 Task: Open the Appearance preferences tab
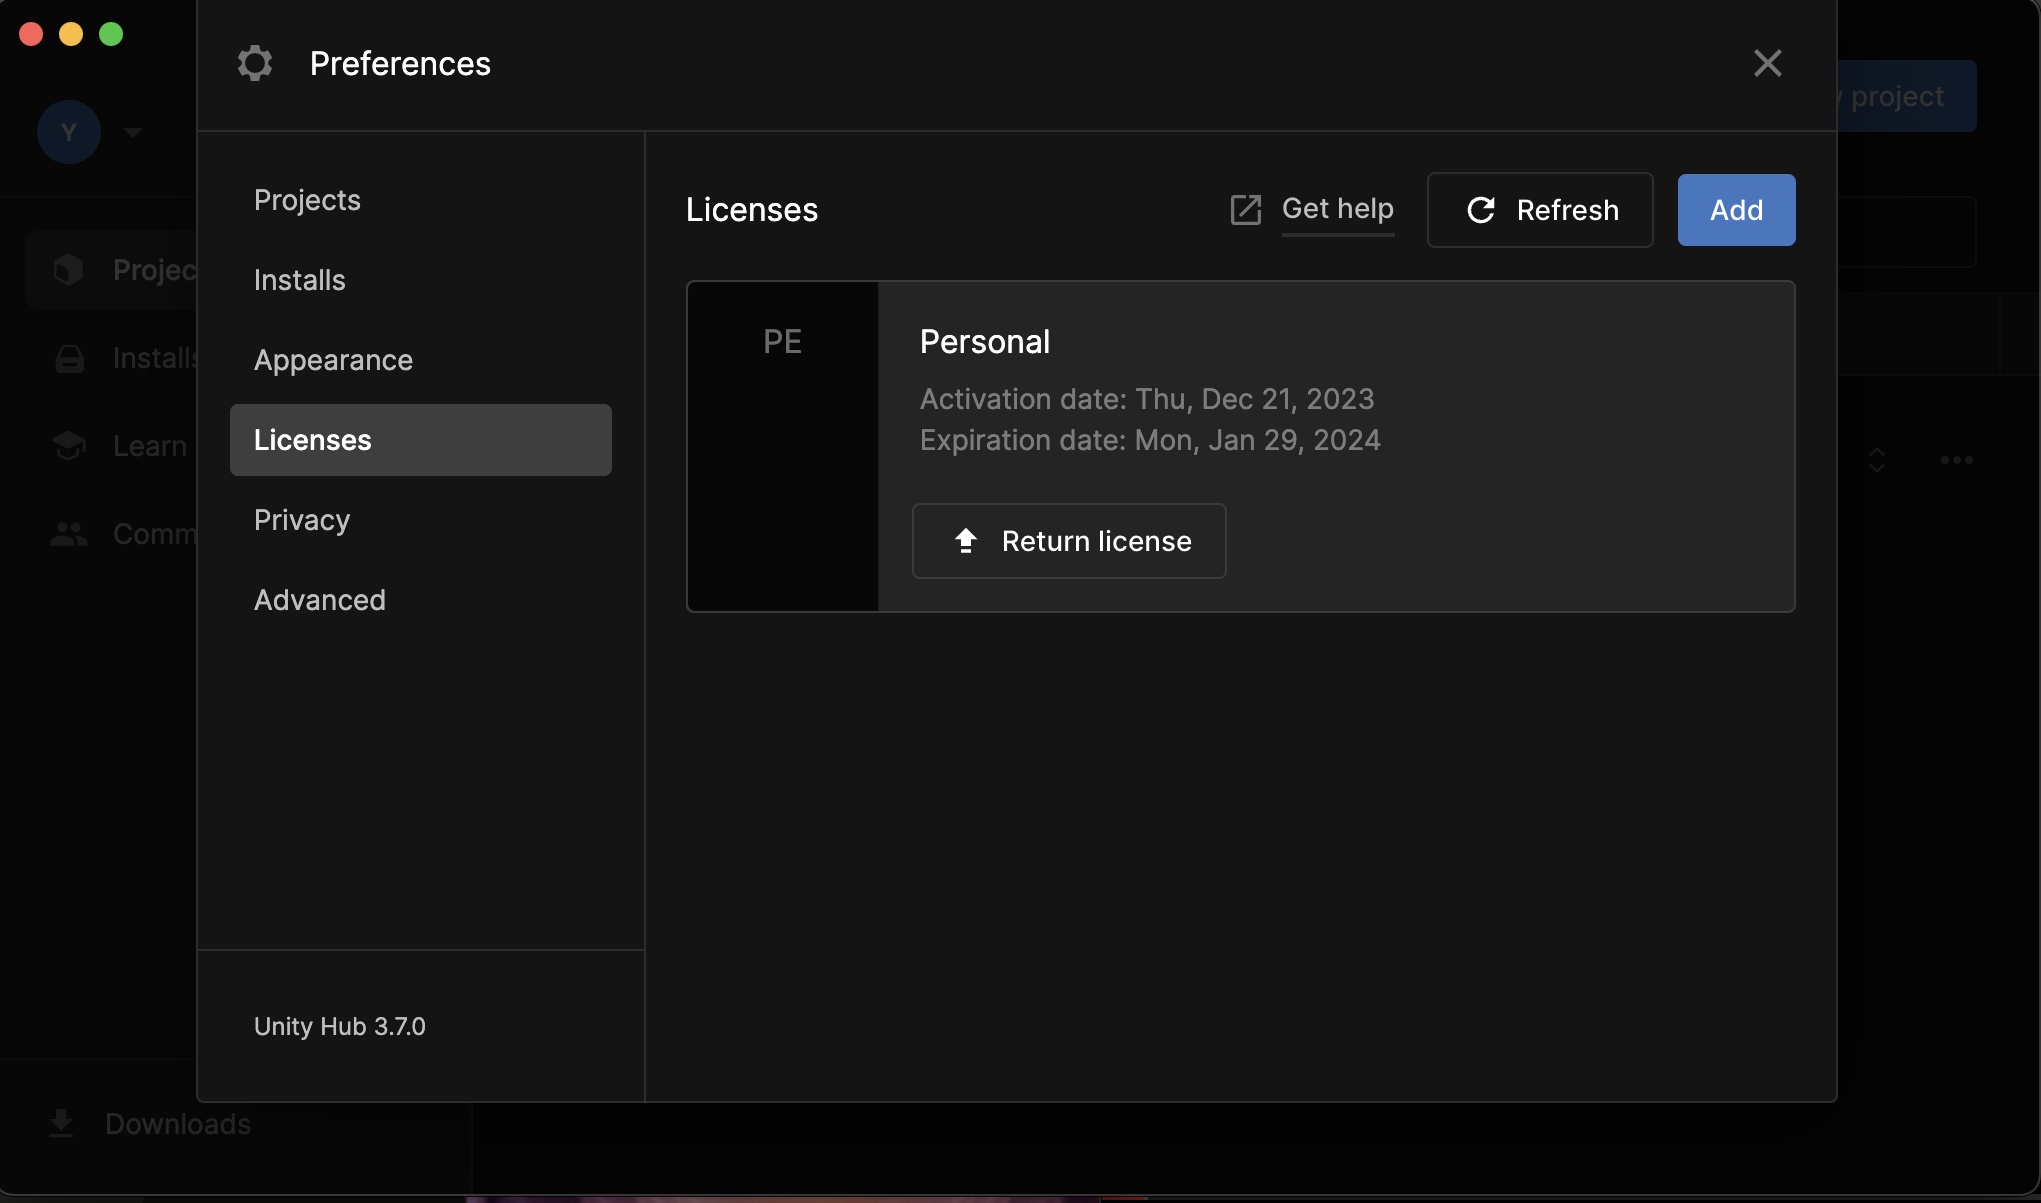click(x=333, y=360)
